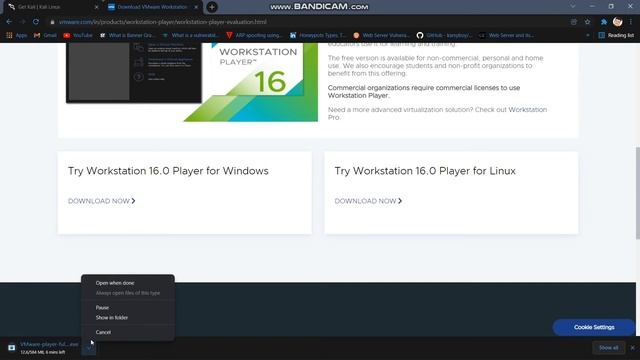Open the 'What is a vulnerabil...' bookmark

(x=191, y=36)
